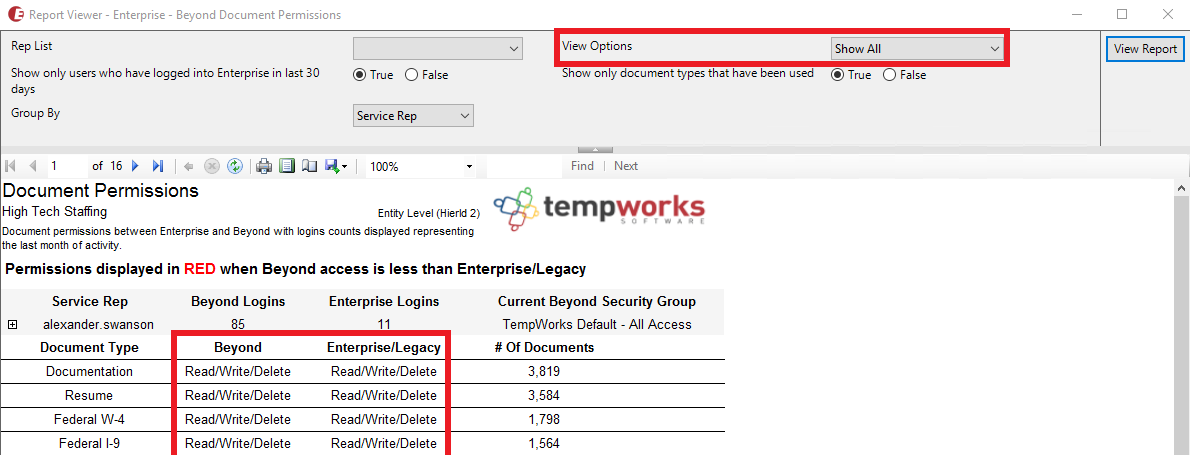Screen dimensions: 1190x455
Task: Click document count 1,564
Action: 543,444
